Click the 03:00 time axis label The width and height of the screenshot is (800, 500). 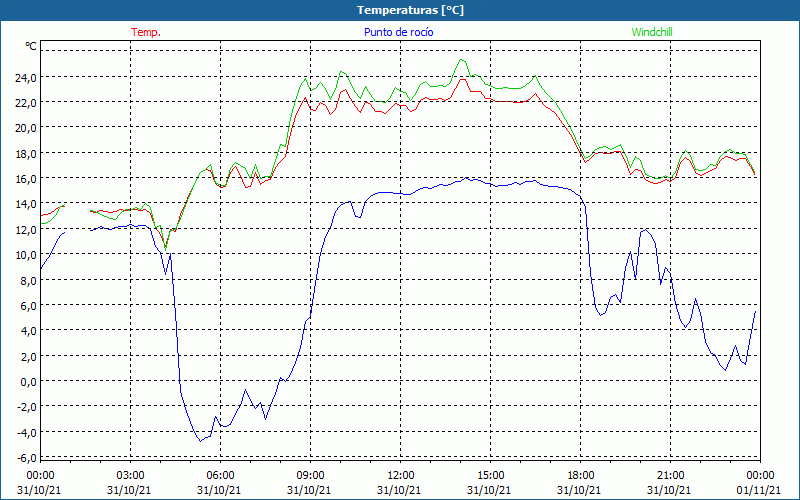[x=131, y=476]
